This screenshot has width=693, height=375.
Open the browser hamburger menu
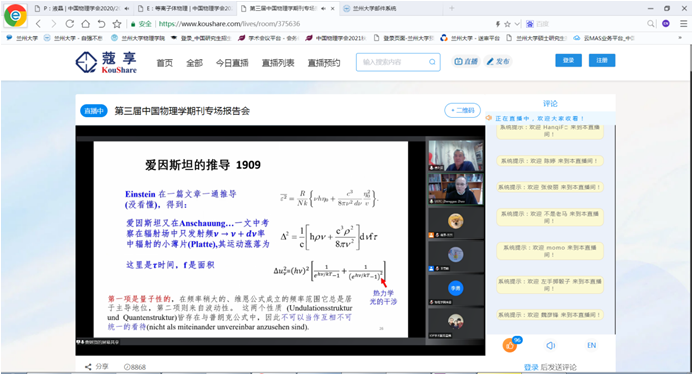pyautogui.click(x=683, y=24)
